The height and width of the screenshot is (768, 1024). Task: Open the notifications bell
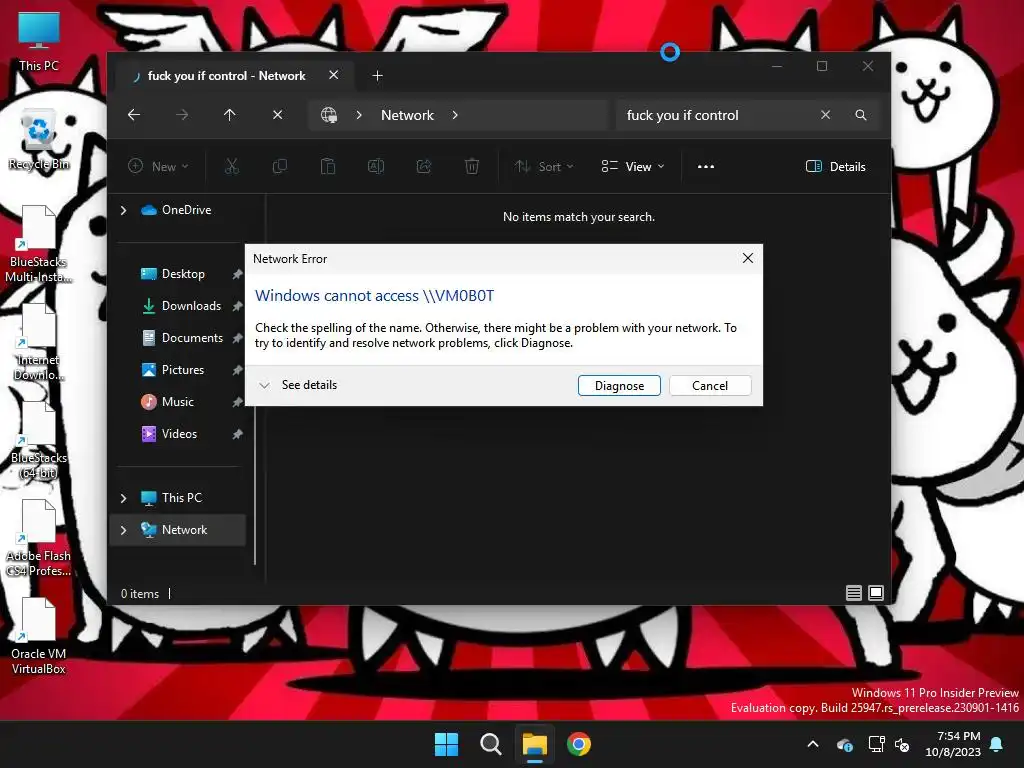(997, 744)
